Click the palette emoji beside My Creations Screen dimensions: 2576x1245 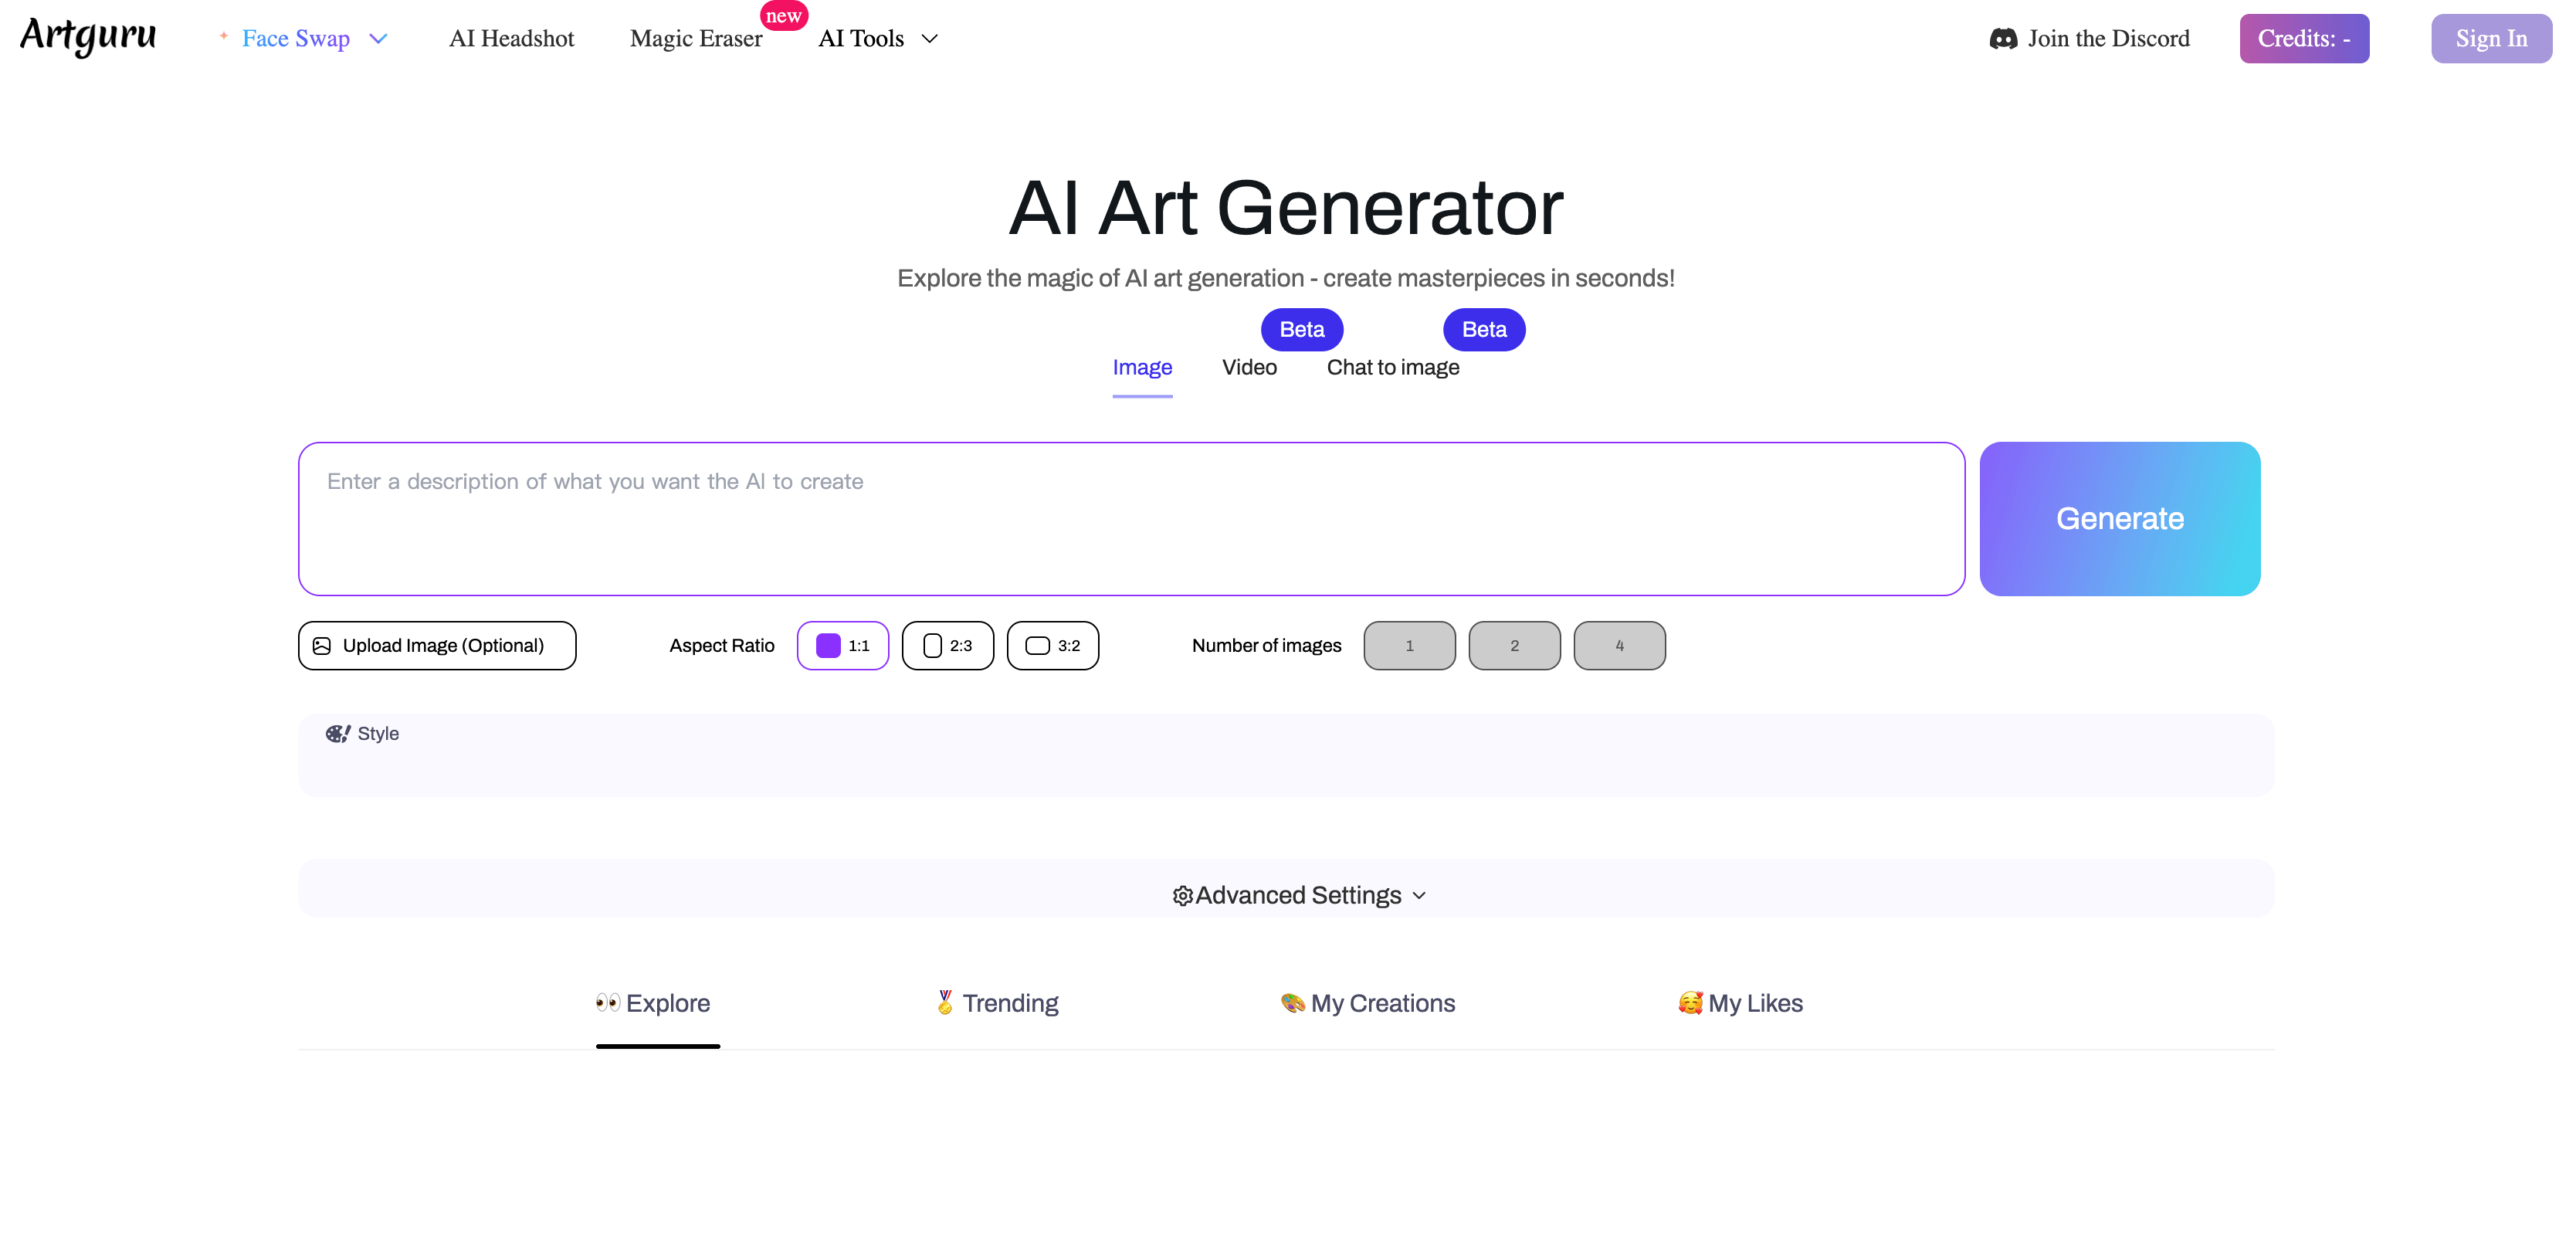(1293, 1003)
